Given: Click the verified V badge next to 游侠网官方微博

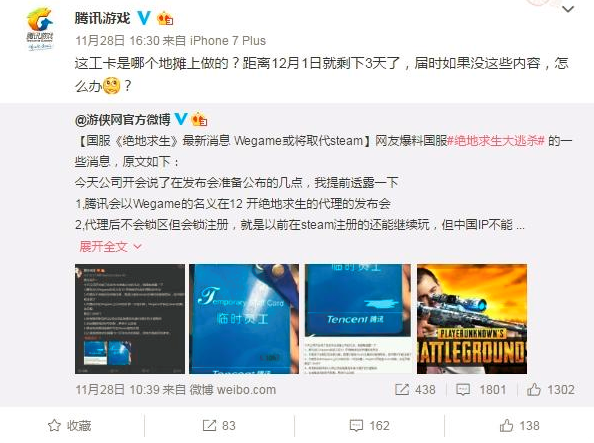Looking at the screenshot, I should pos(181,119).
